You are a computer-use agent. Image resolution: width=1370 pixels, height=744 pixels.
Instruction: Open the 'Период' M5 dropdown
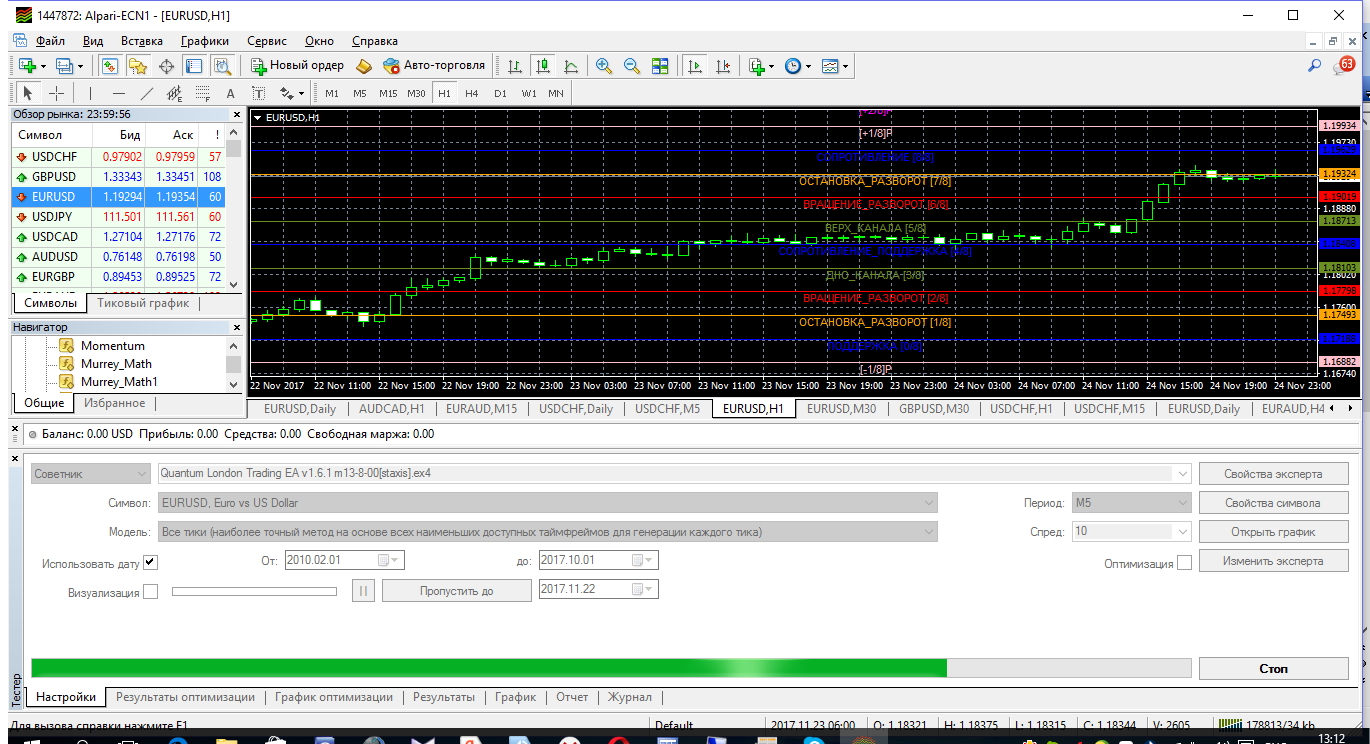[x=1131, y=502]
